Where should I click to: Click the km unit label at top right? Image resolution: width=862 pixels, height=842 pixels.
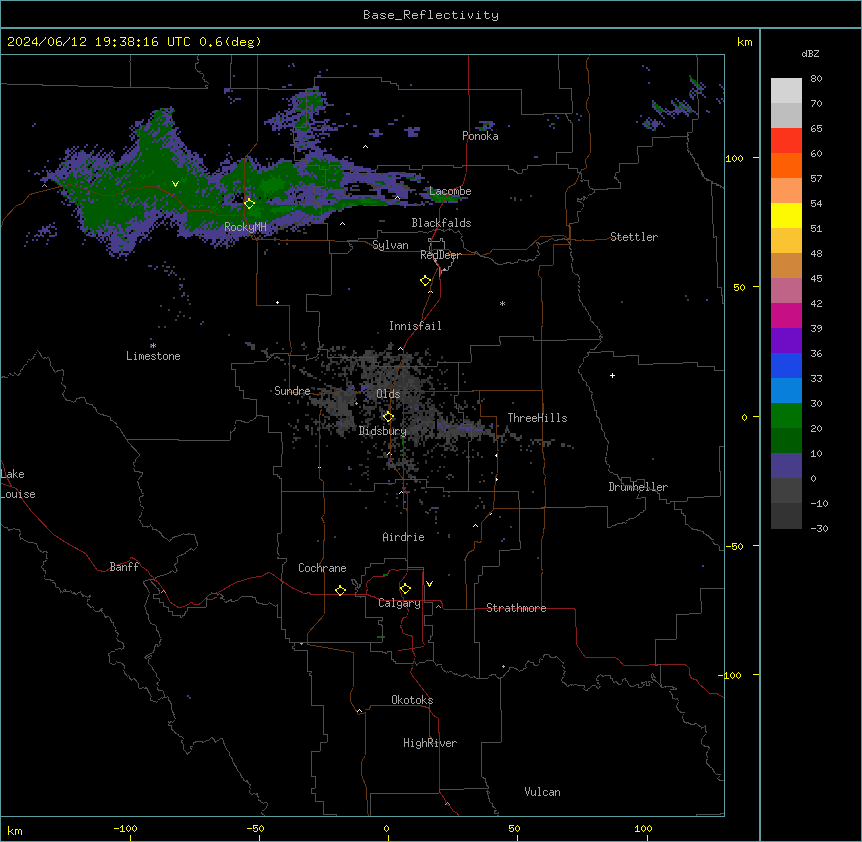coord(744,42)
